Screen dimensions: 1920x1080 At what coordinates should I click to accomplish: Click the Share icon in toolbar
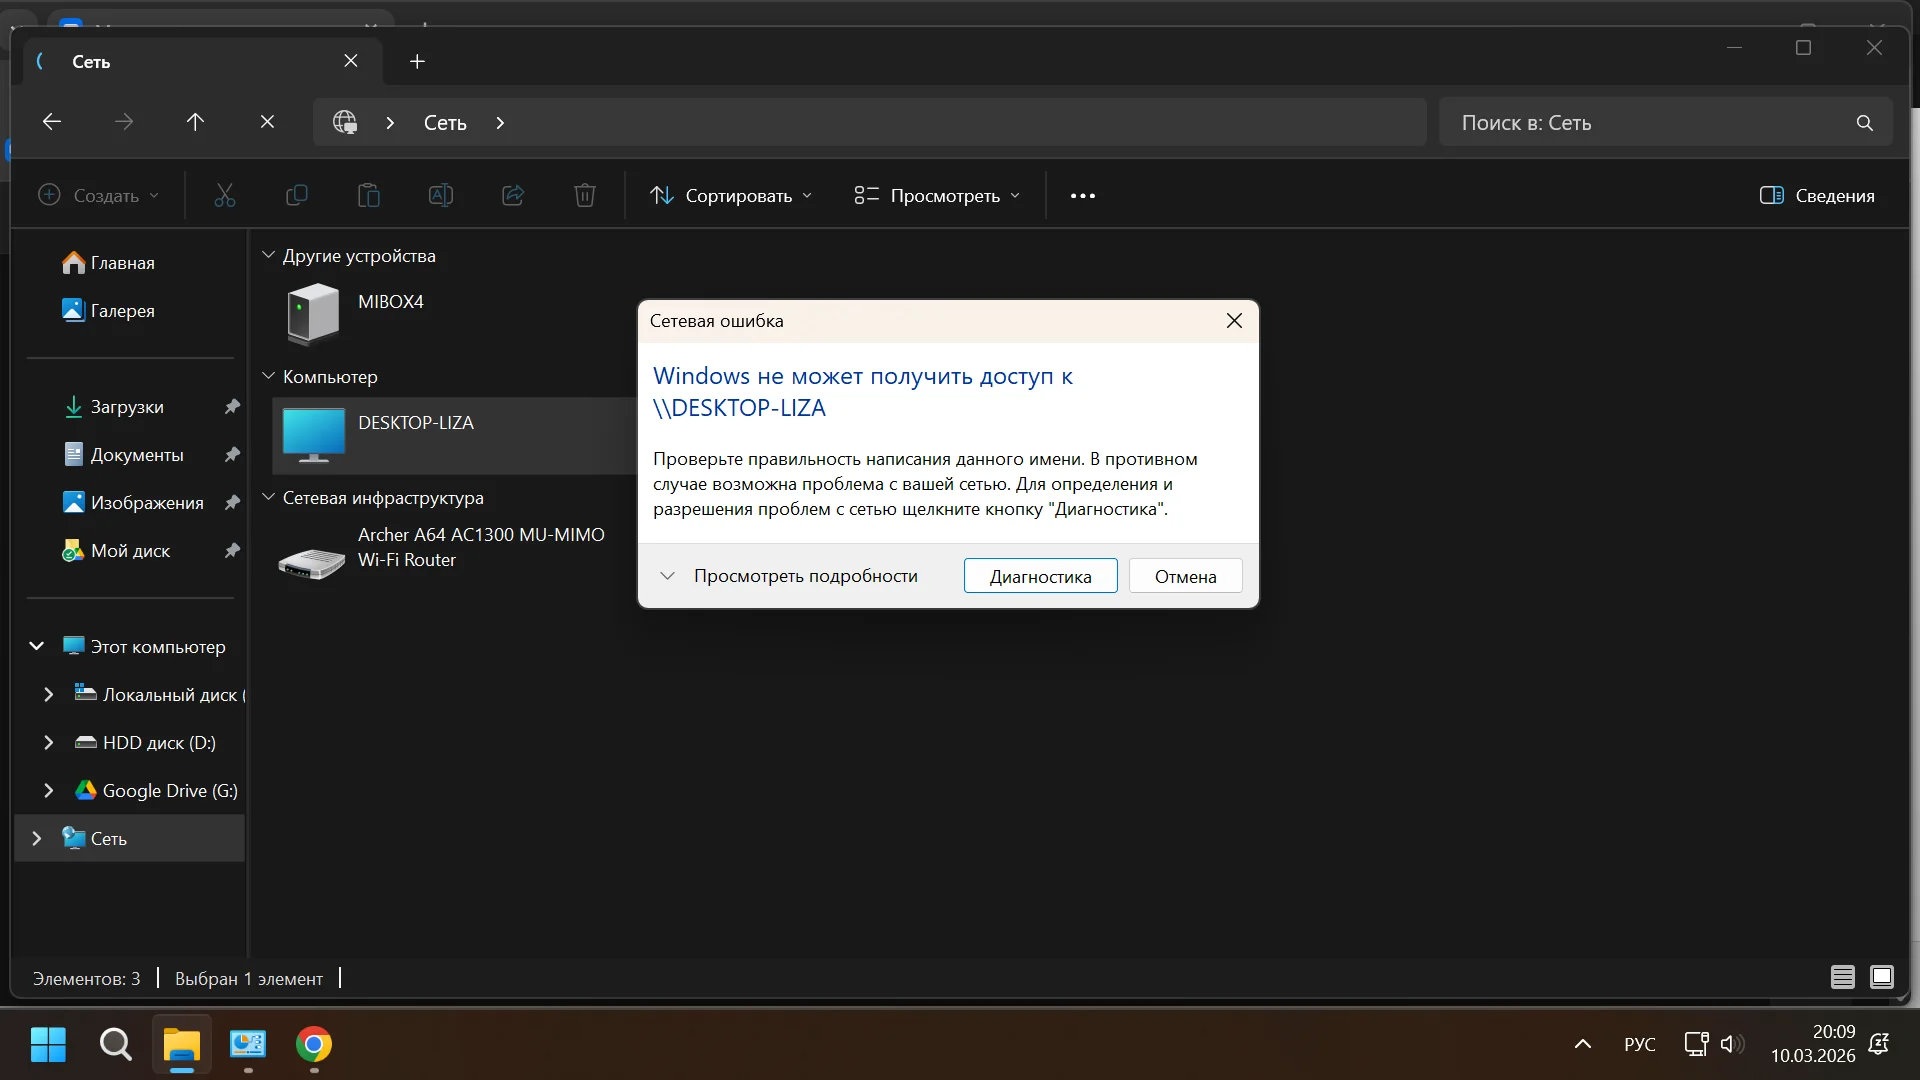[x=513, y=196]
